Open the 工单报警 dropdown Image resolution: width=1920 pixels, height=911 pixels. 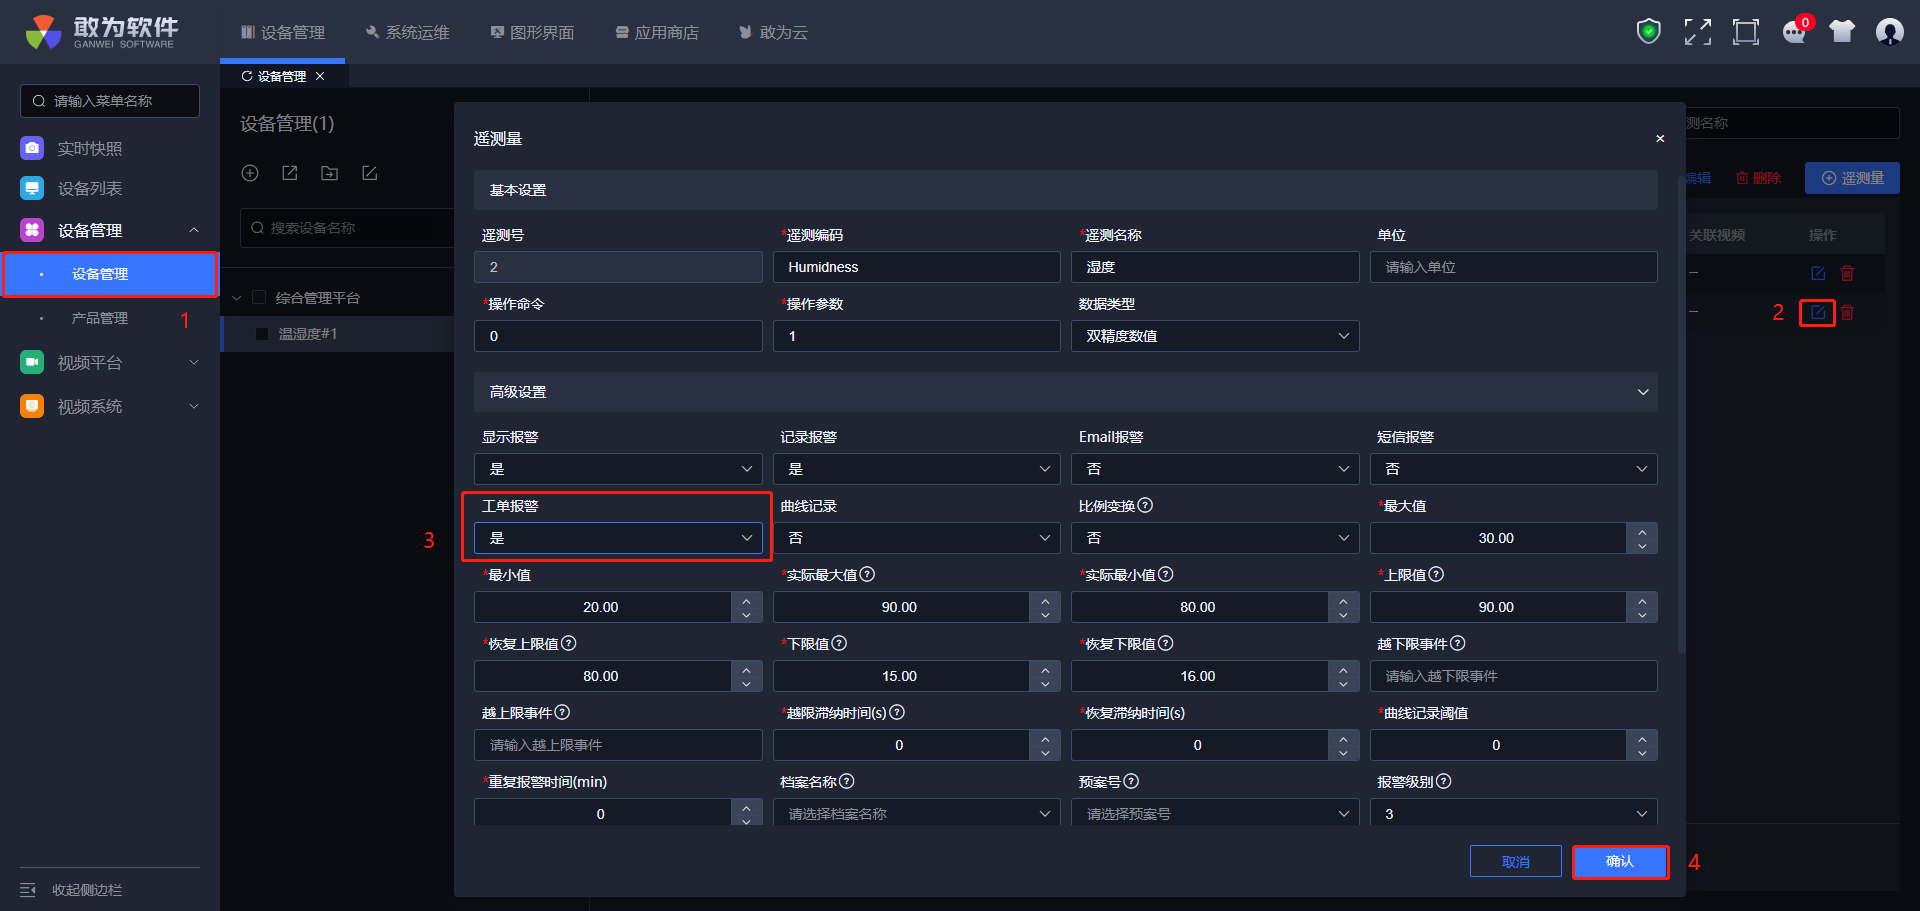pos(618,538)
